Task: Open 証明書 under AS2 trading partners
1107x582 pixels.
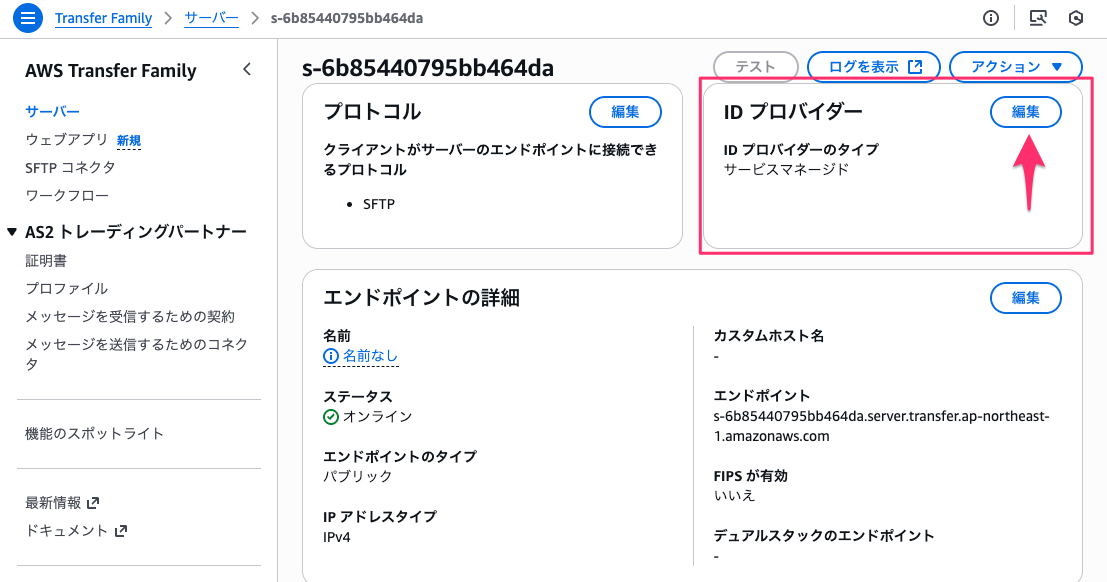Action: (x=46, y=260)
